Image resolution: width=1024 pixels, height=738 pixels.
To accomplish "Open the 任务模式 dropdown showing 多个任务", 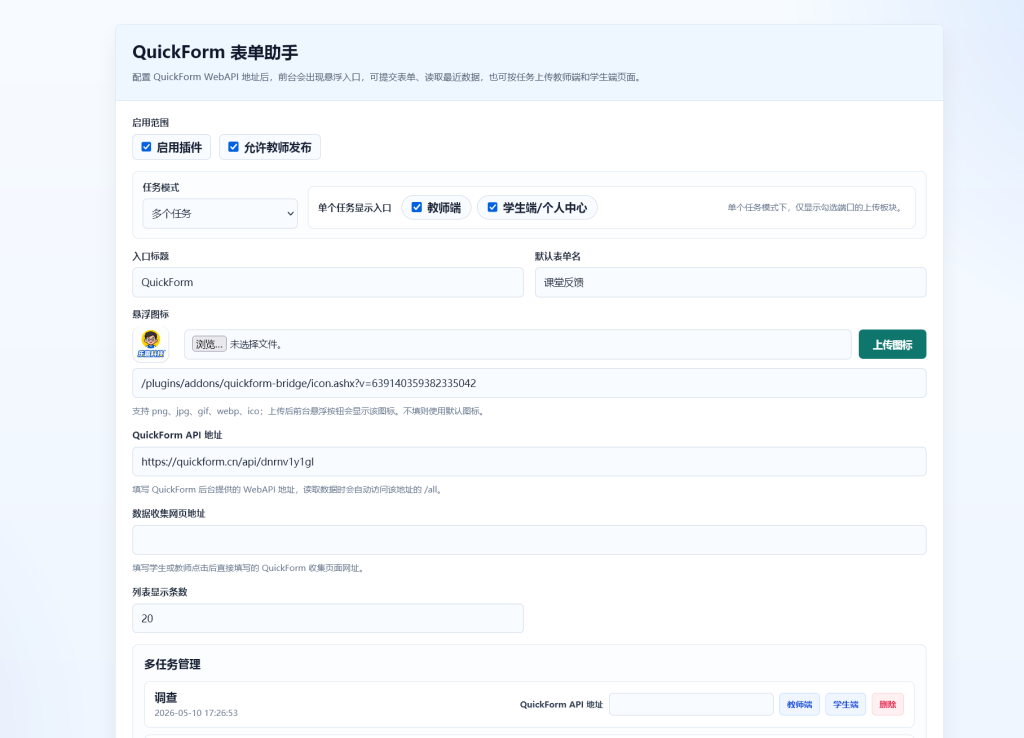I will [220, 214].
